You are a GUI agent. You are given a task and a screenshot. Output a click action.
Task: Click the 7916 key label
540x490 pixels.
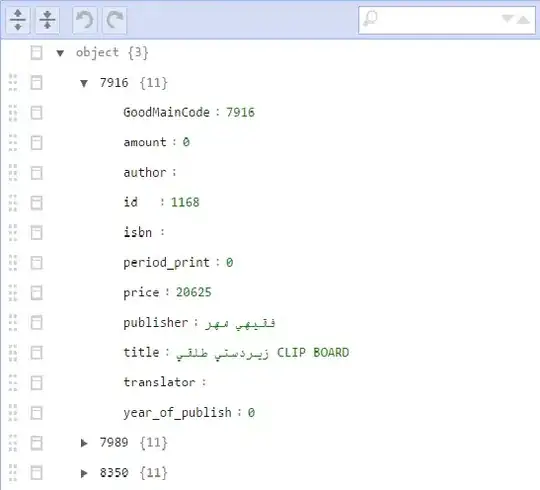(x=114, y=83)
